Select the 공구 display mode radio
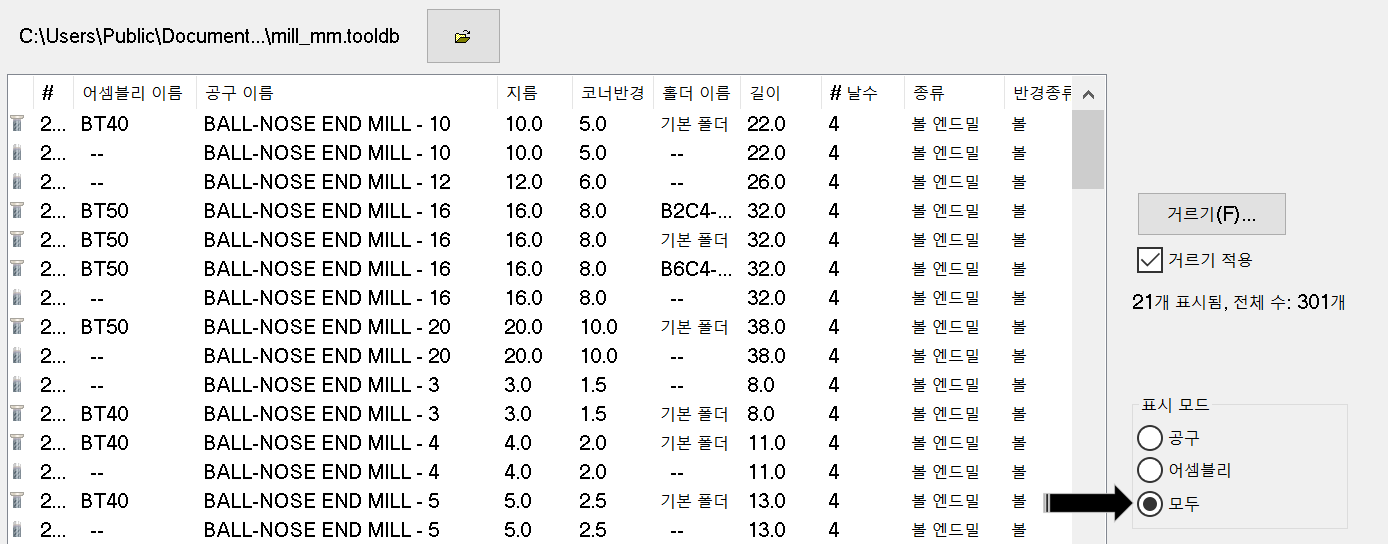Screen dimensions: 1388x544 [x=1150, y=437]
